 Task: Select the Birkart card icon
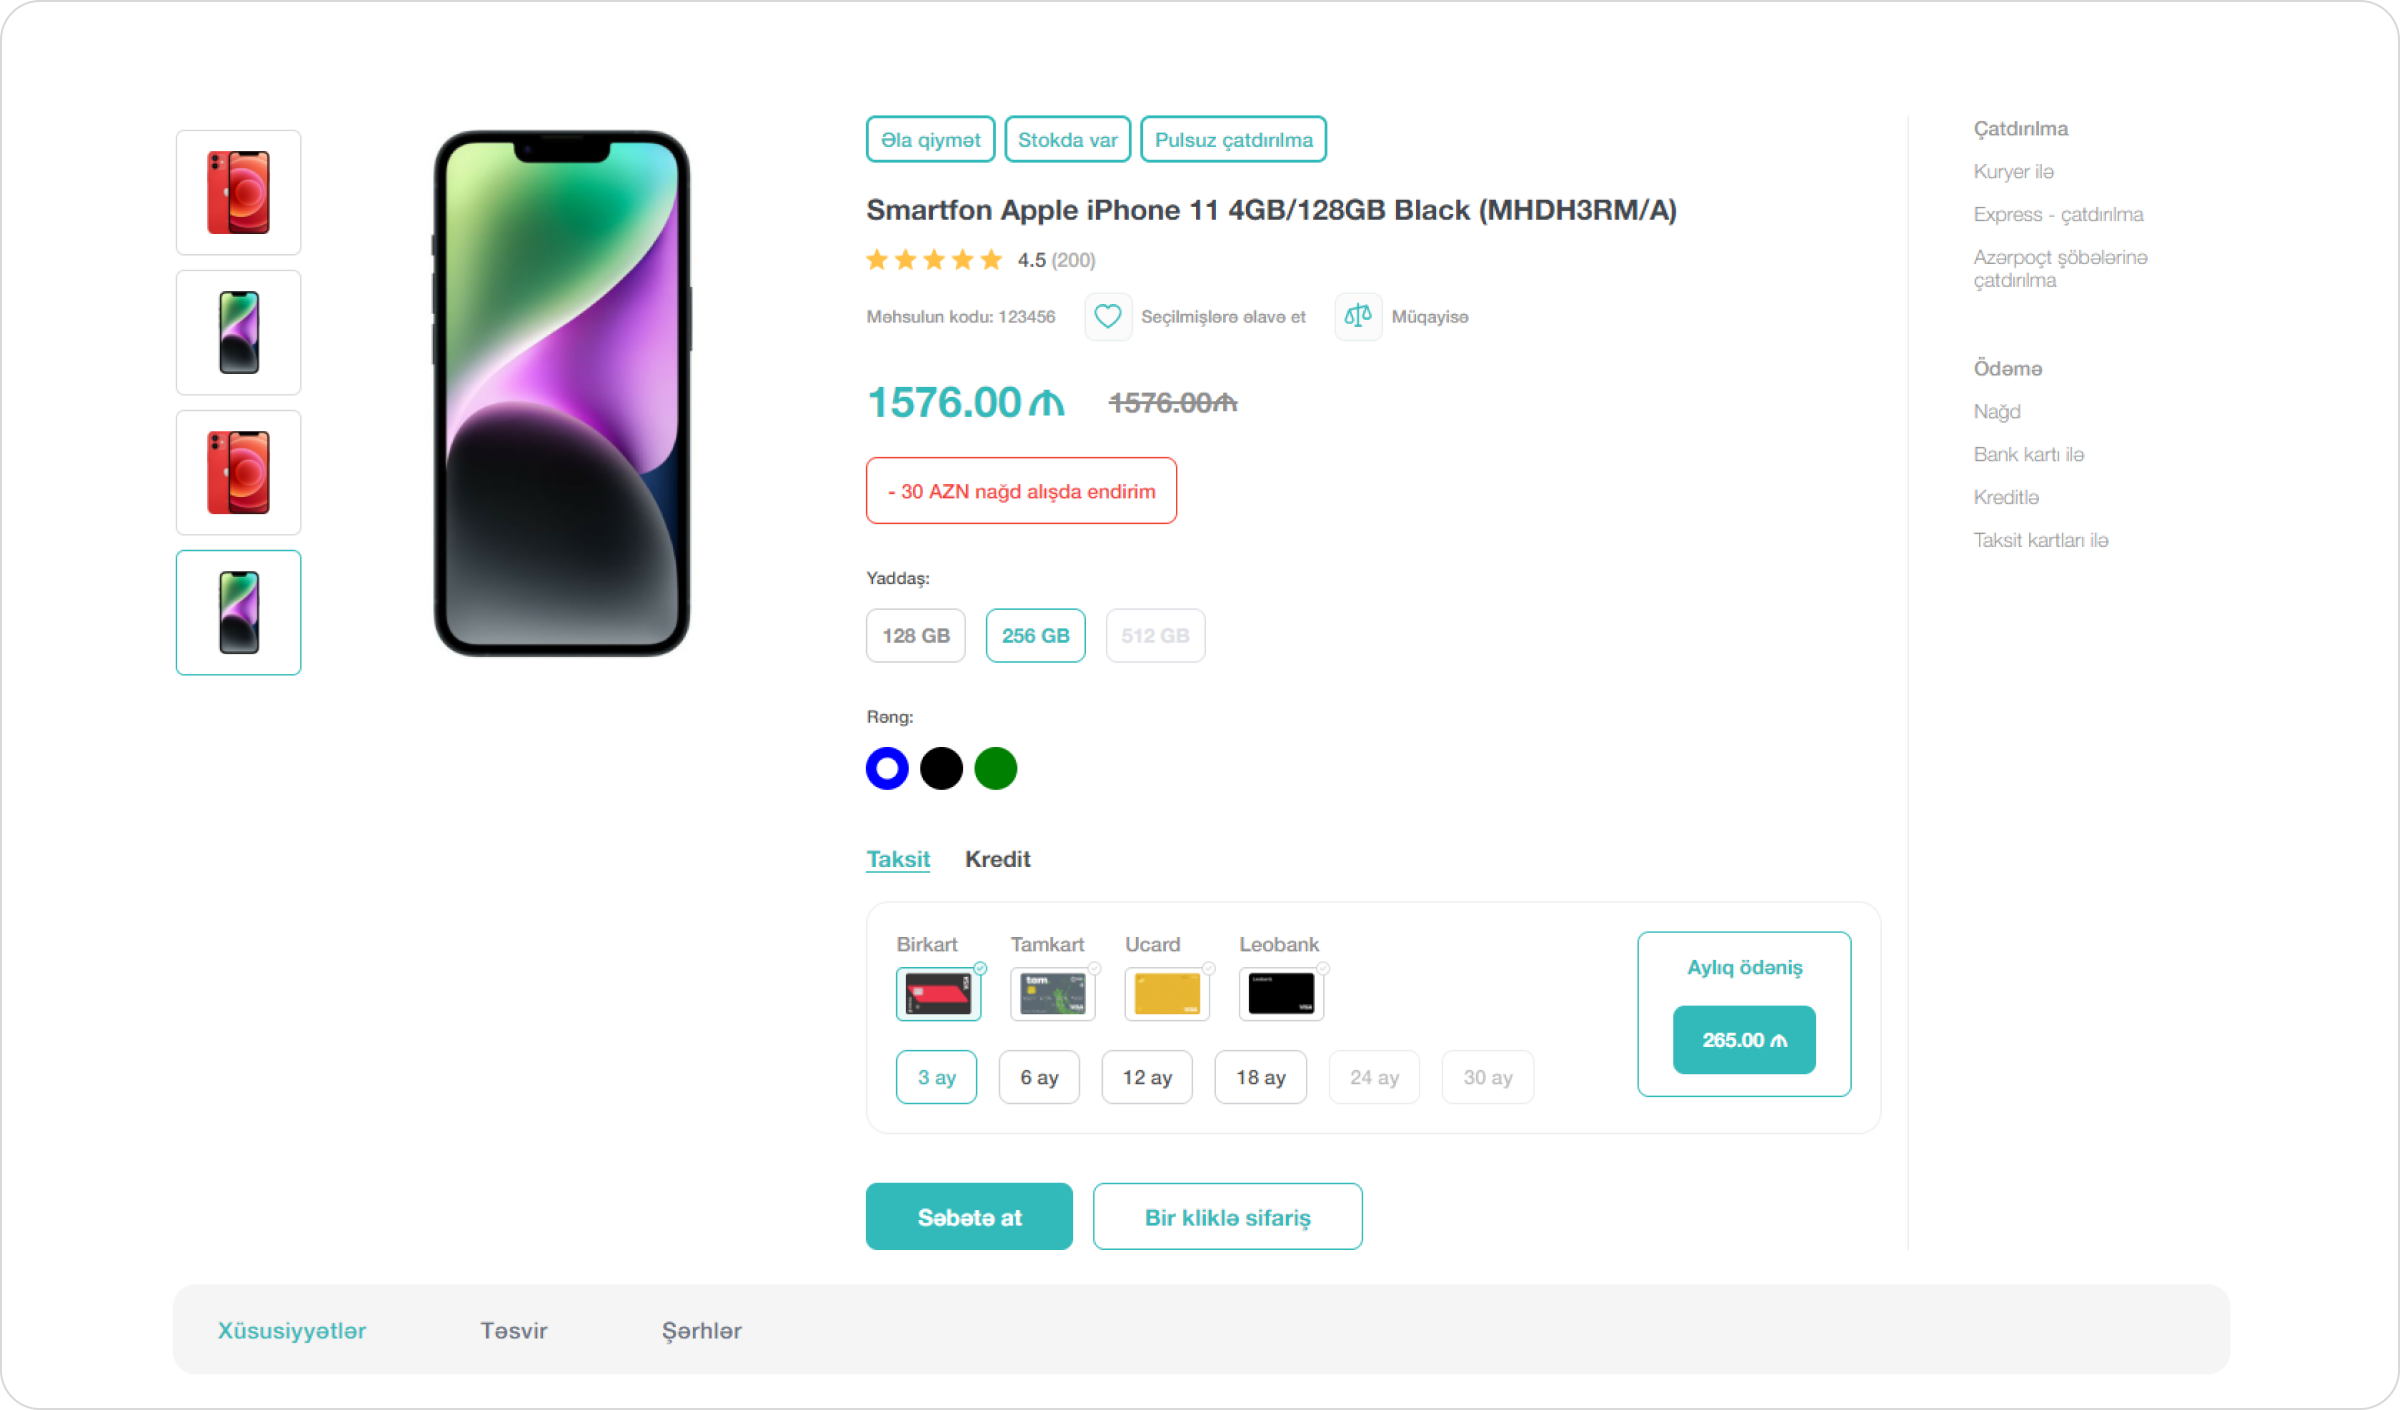click(x=938, y=994)
